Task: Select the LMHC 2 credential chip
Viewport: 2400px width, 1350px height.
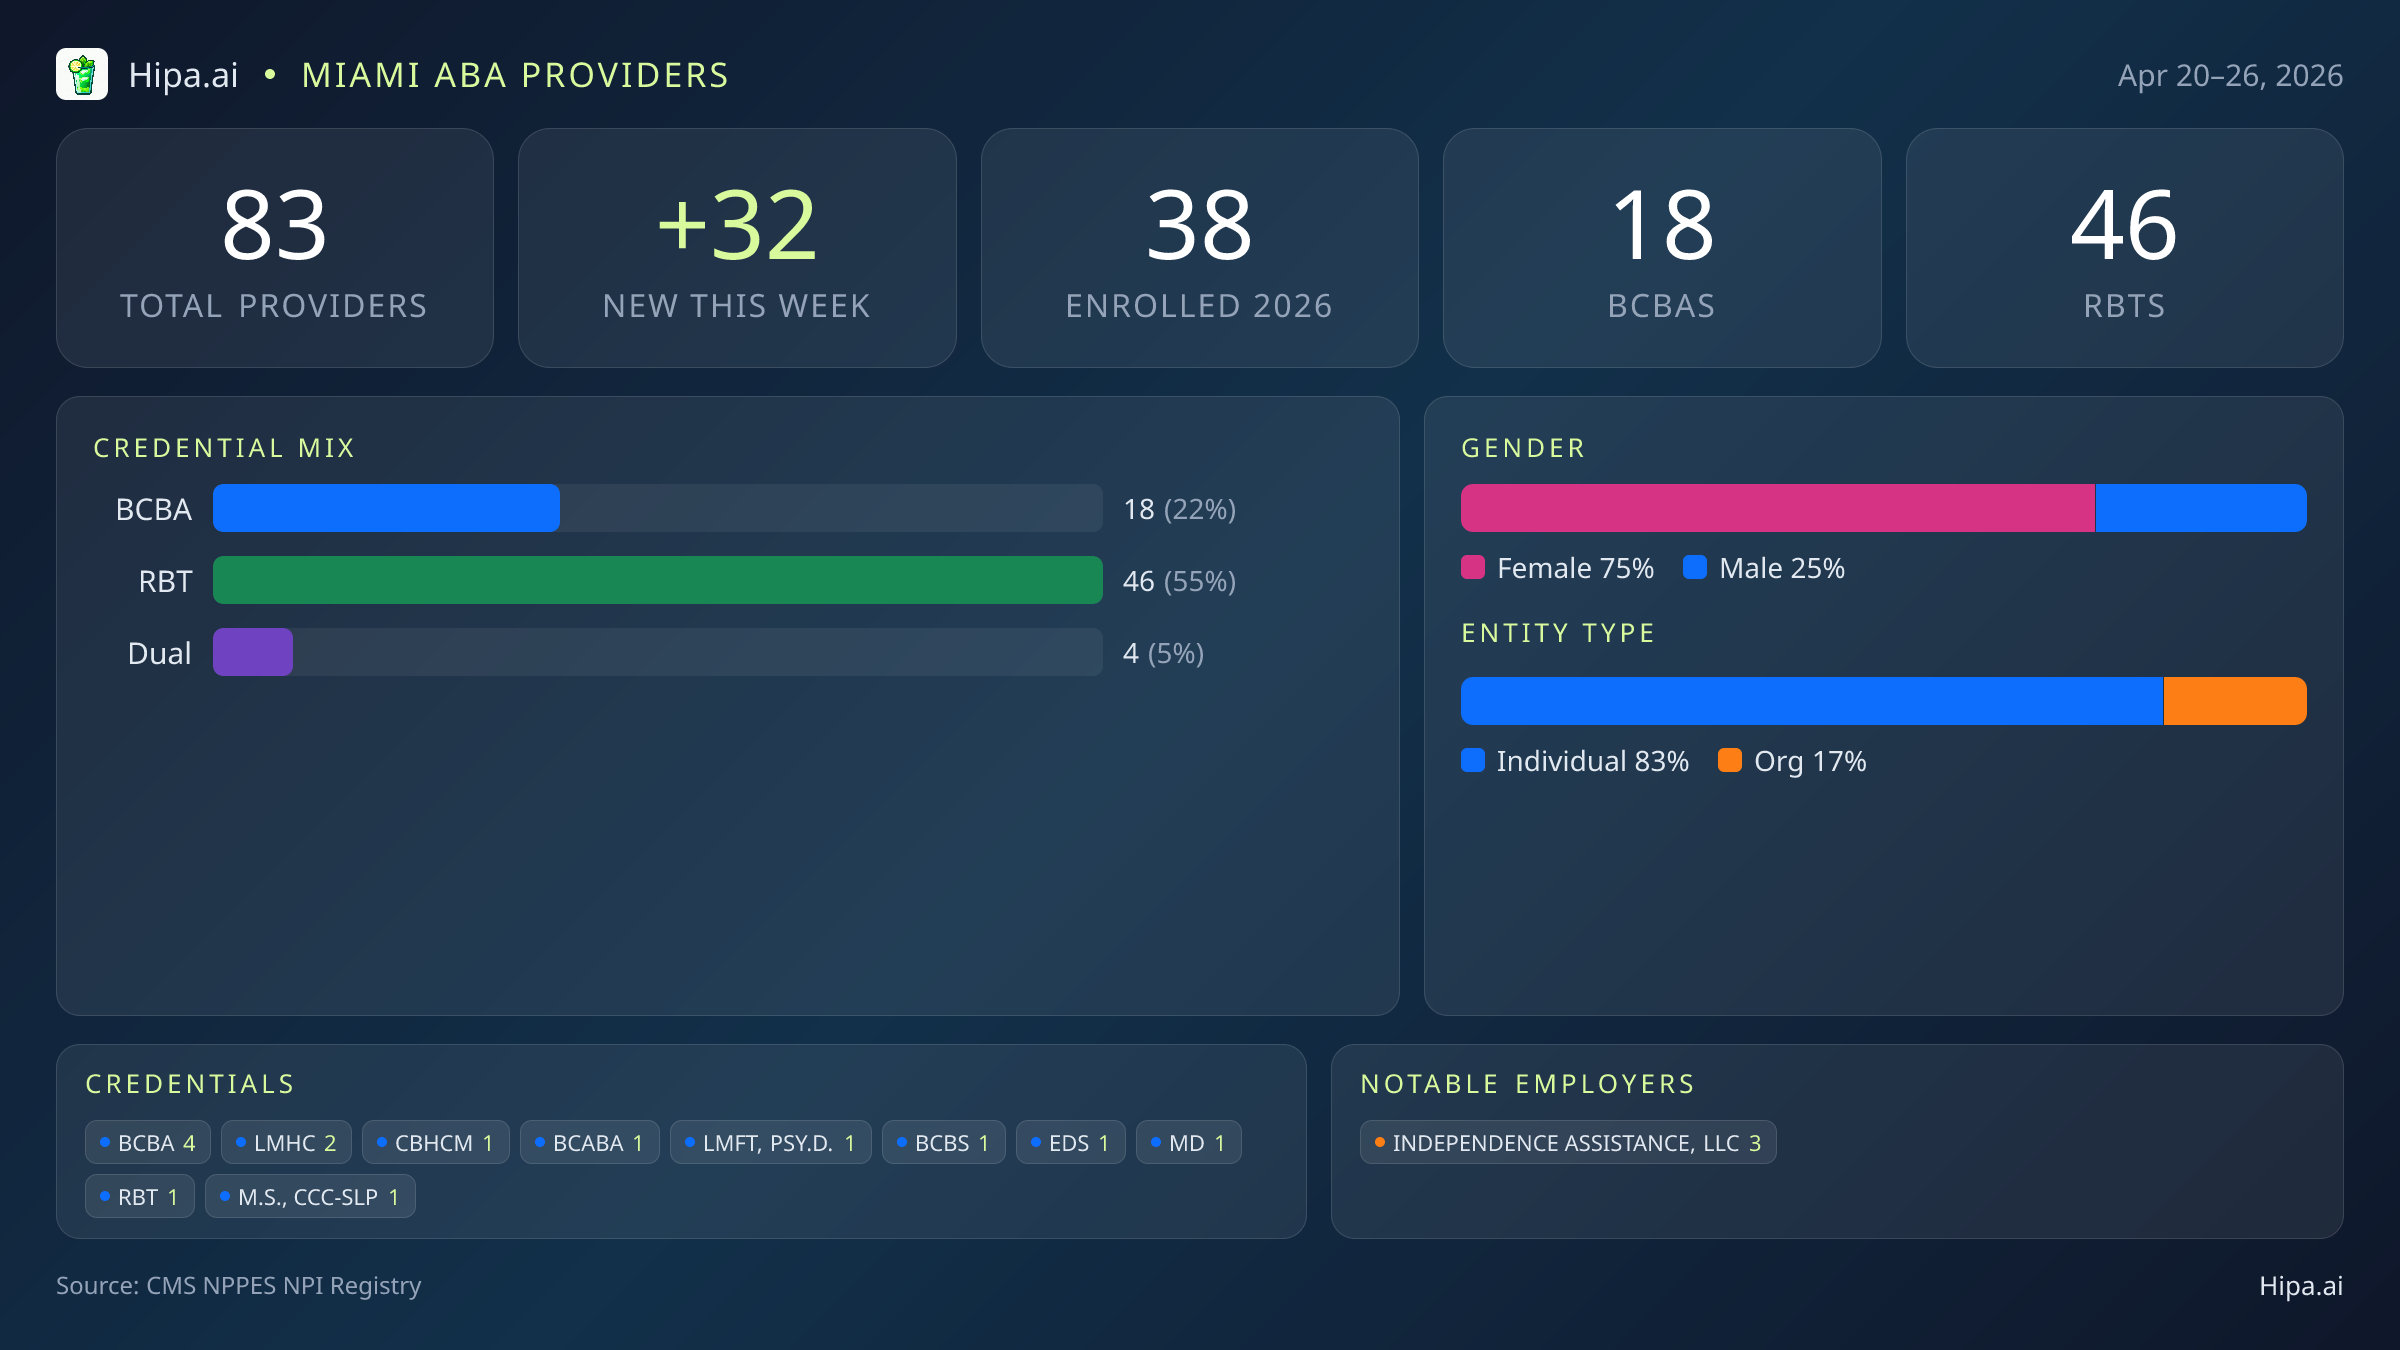Action: [286, 1143]
